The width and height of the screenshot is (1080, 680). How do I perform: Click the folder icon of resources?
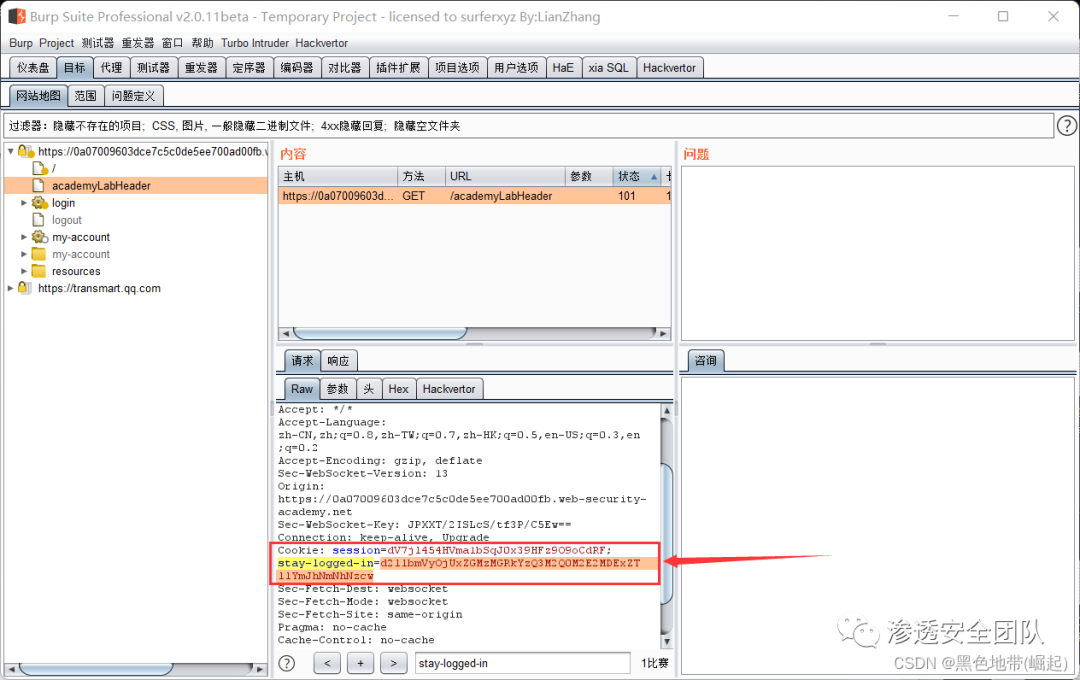[x=39, y=271]
